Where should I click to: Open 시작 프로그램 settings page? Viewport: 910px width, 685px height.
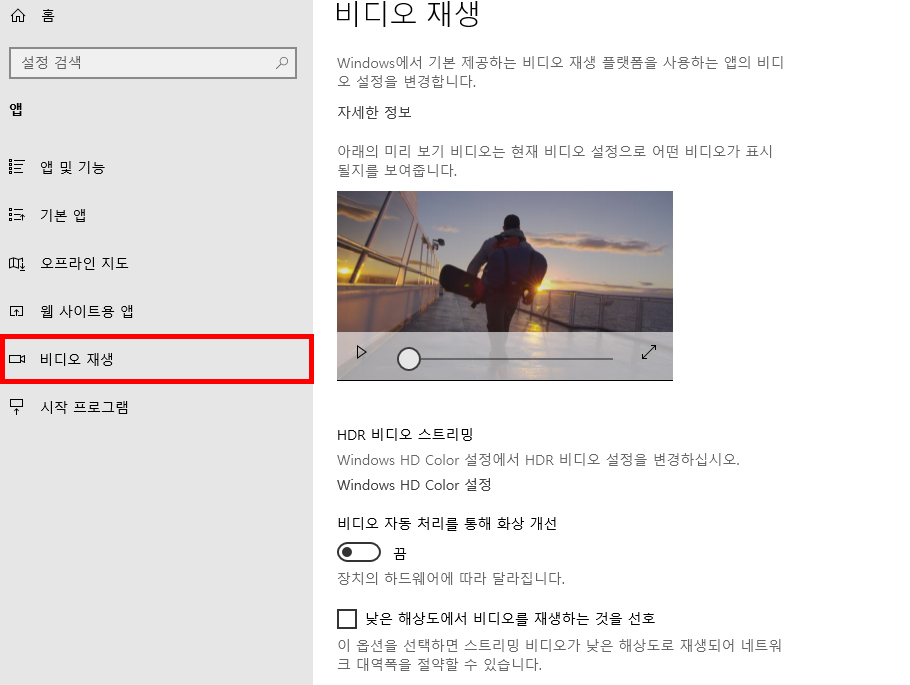[x=157, y=407]
